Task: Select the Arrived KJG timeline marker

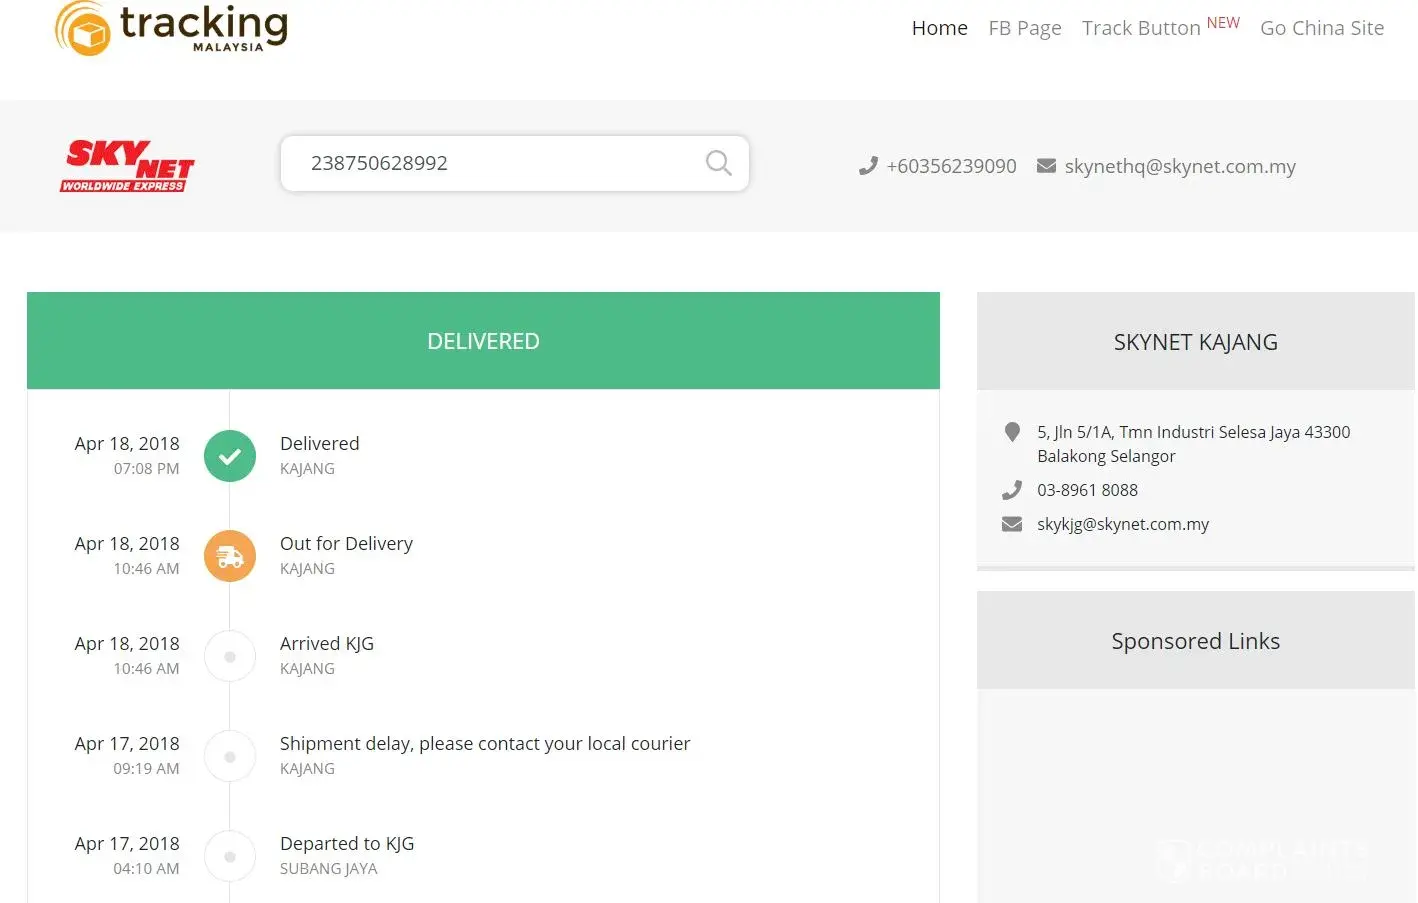Action: click(x=230, y=657)
